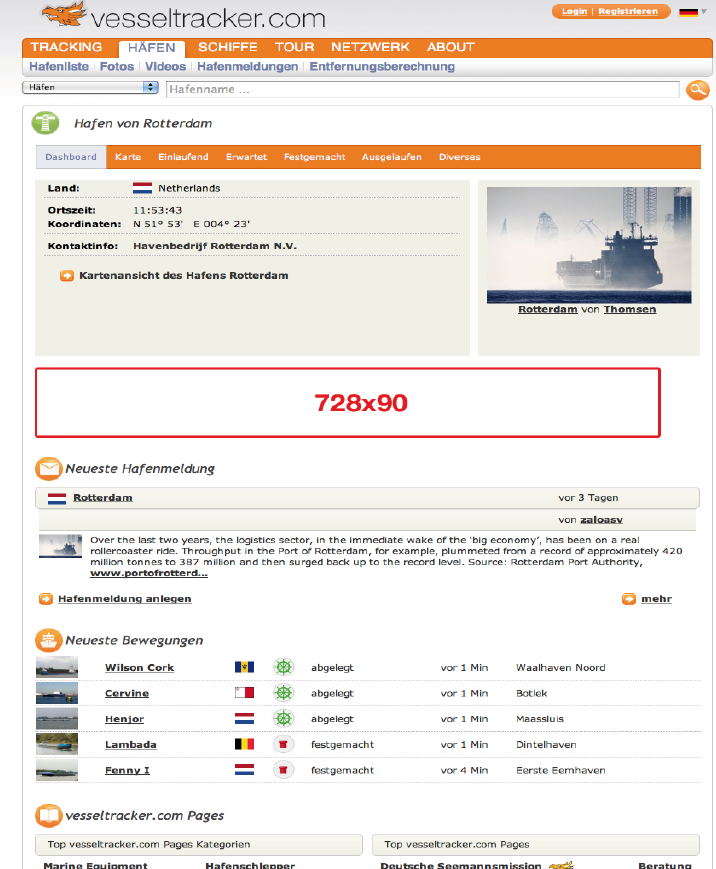Open the Henjor vessel link
The width and height of the screenshot is (716, 869).
[x=125, y=719]
